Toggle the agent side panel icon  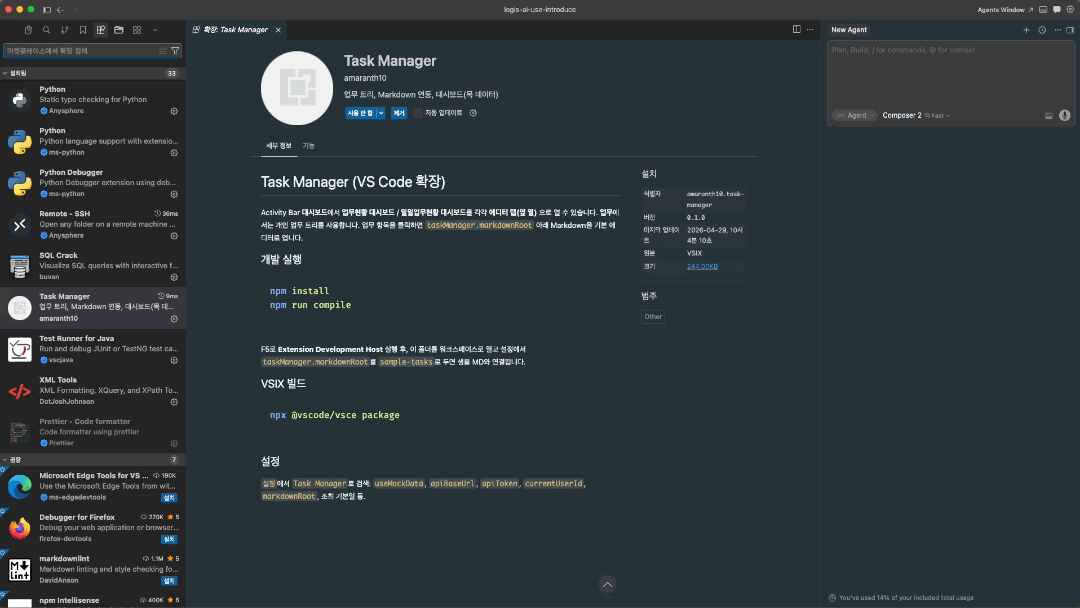(1070, 30)
